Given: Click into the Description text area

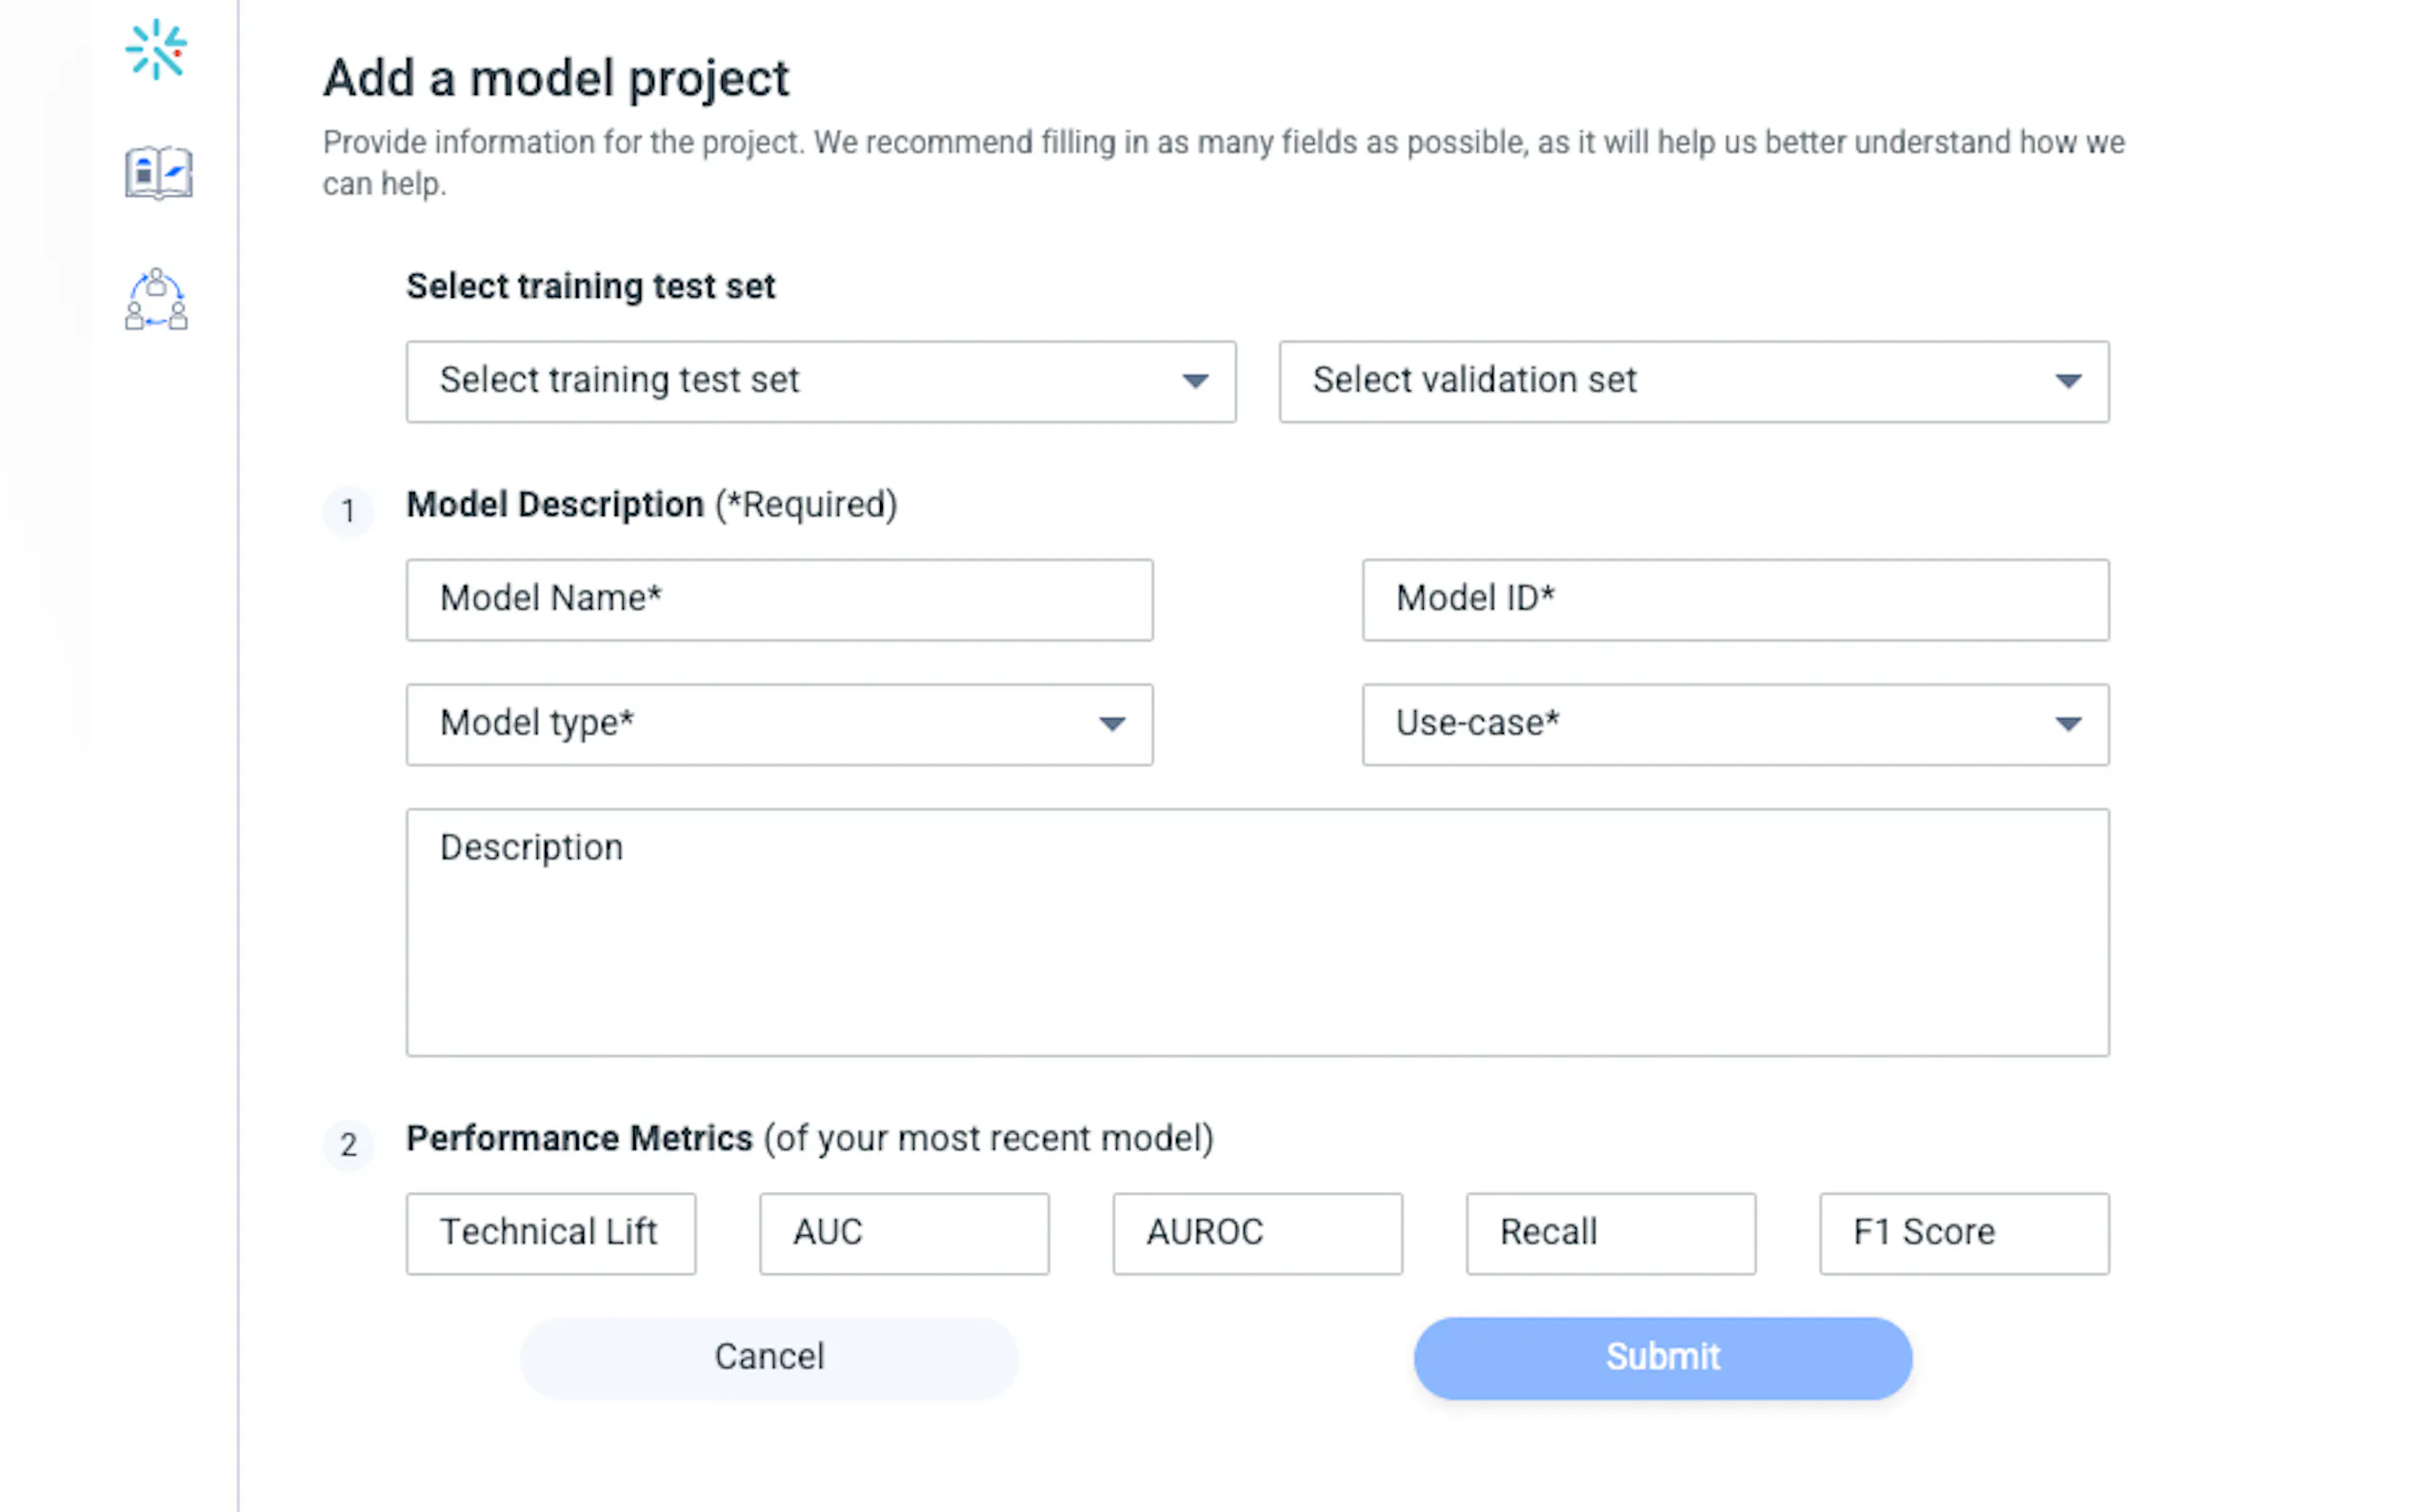Looking at the screenshot, I should tap(1256, 931).
